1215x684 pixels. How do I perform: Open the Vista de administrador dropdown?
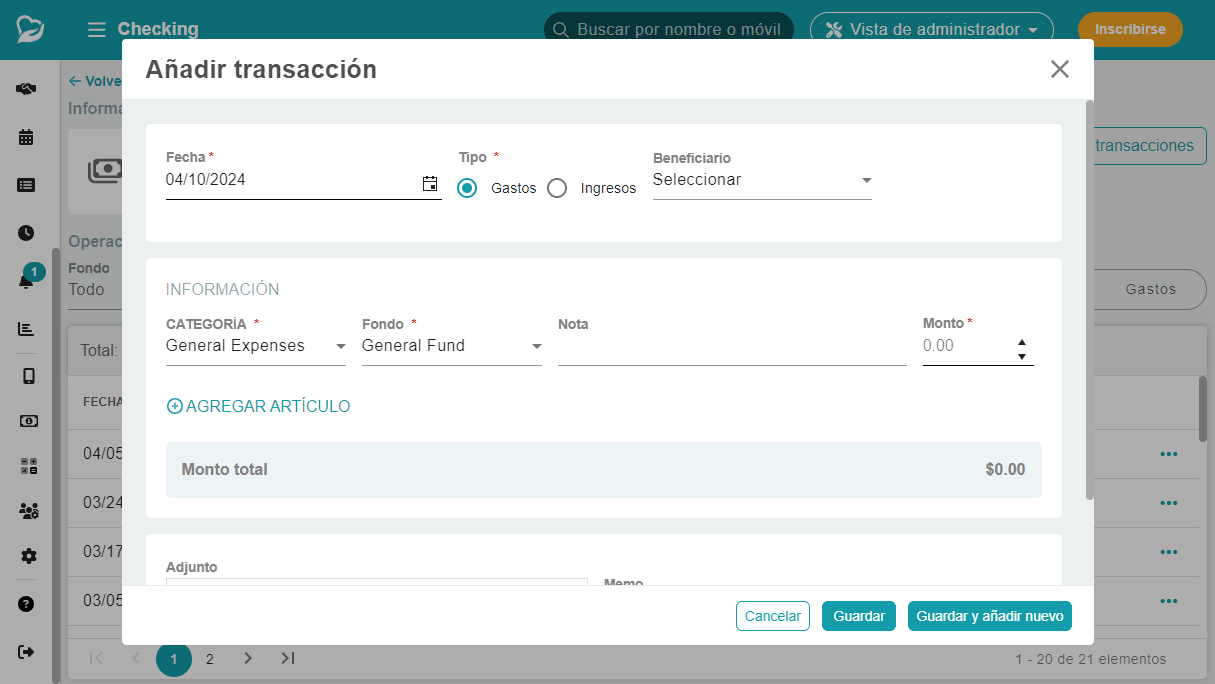point(932,30)
